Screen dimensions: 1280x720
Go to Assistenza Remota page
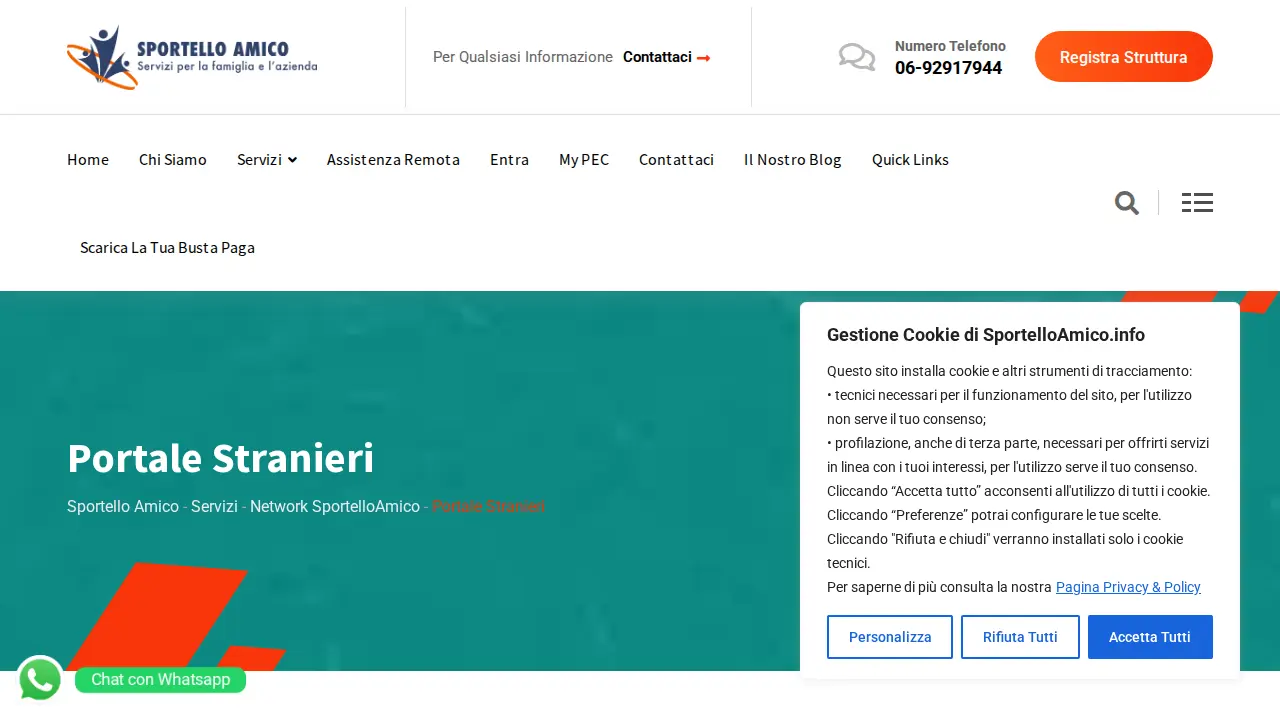coord(393,160)
